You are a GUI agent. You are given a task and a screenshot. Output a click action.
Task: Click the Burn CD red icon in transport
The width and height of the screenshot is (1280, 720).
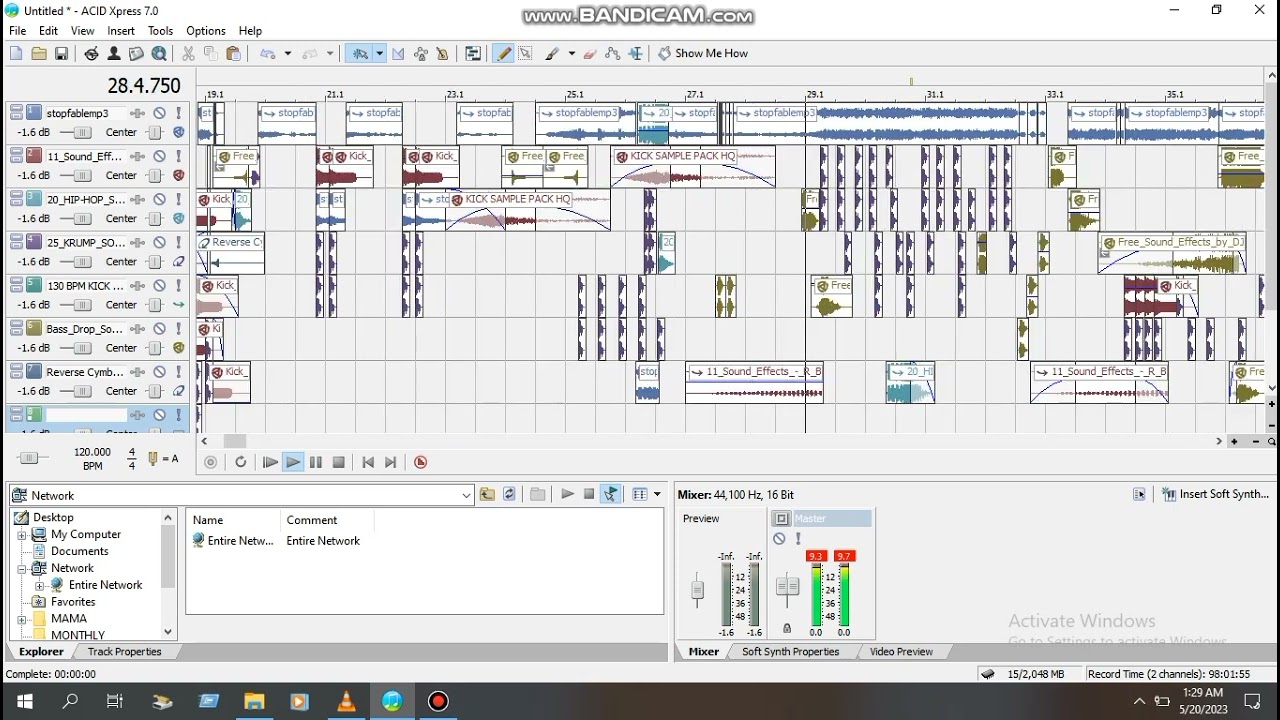coord(420,462)
